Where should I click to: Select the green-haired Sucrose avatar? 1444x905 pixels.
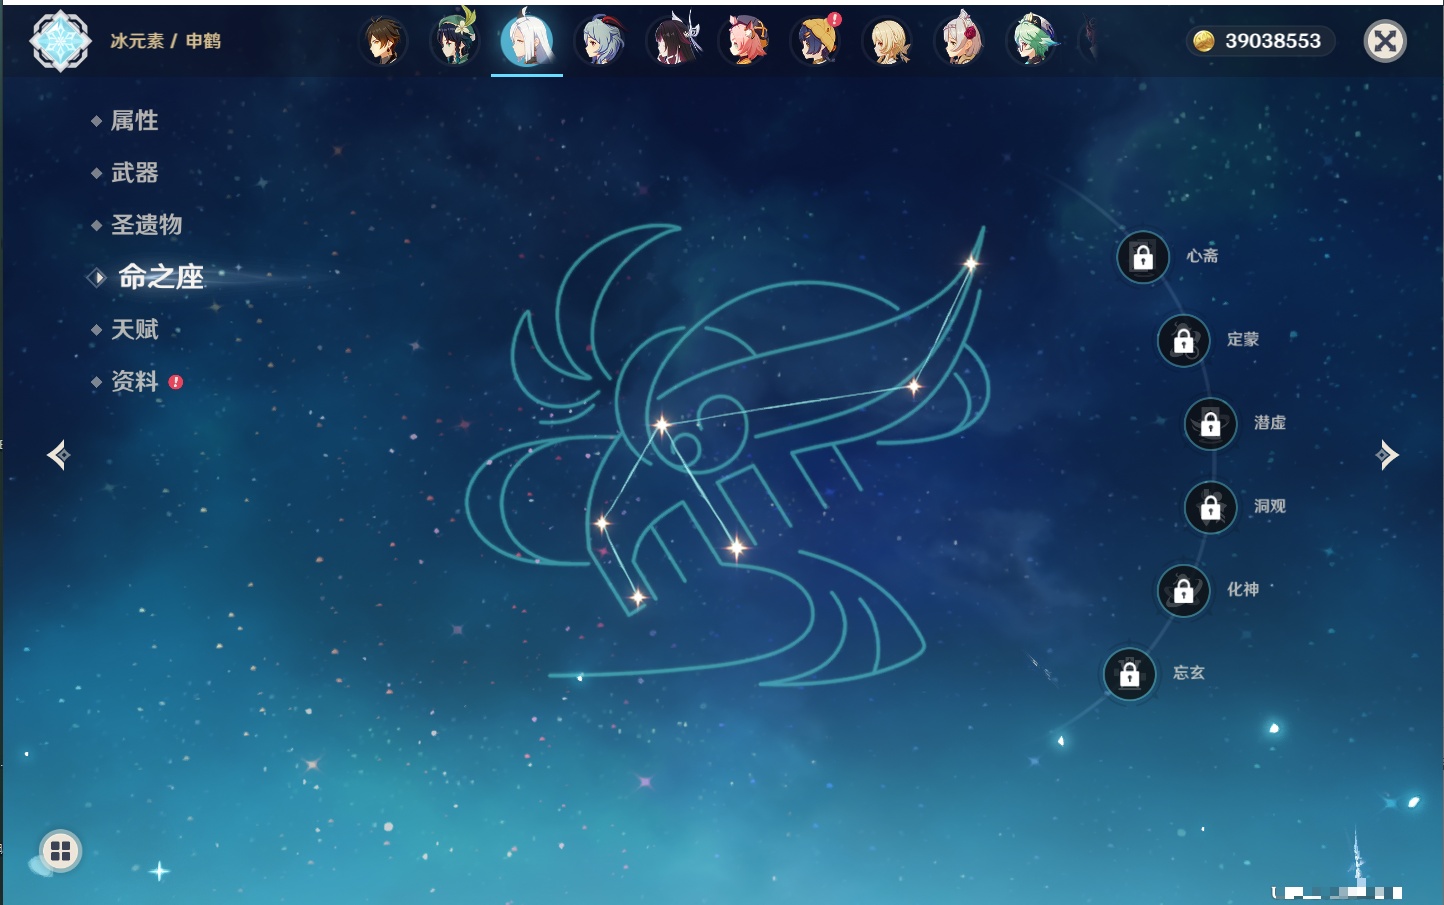(1032, 41)
